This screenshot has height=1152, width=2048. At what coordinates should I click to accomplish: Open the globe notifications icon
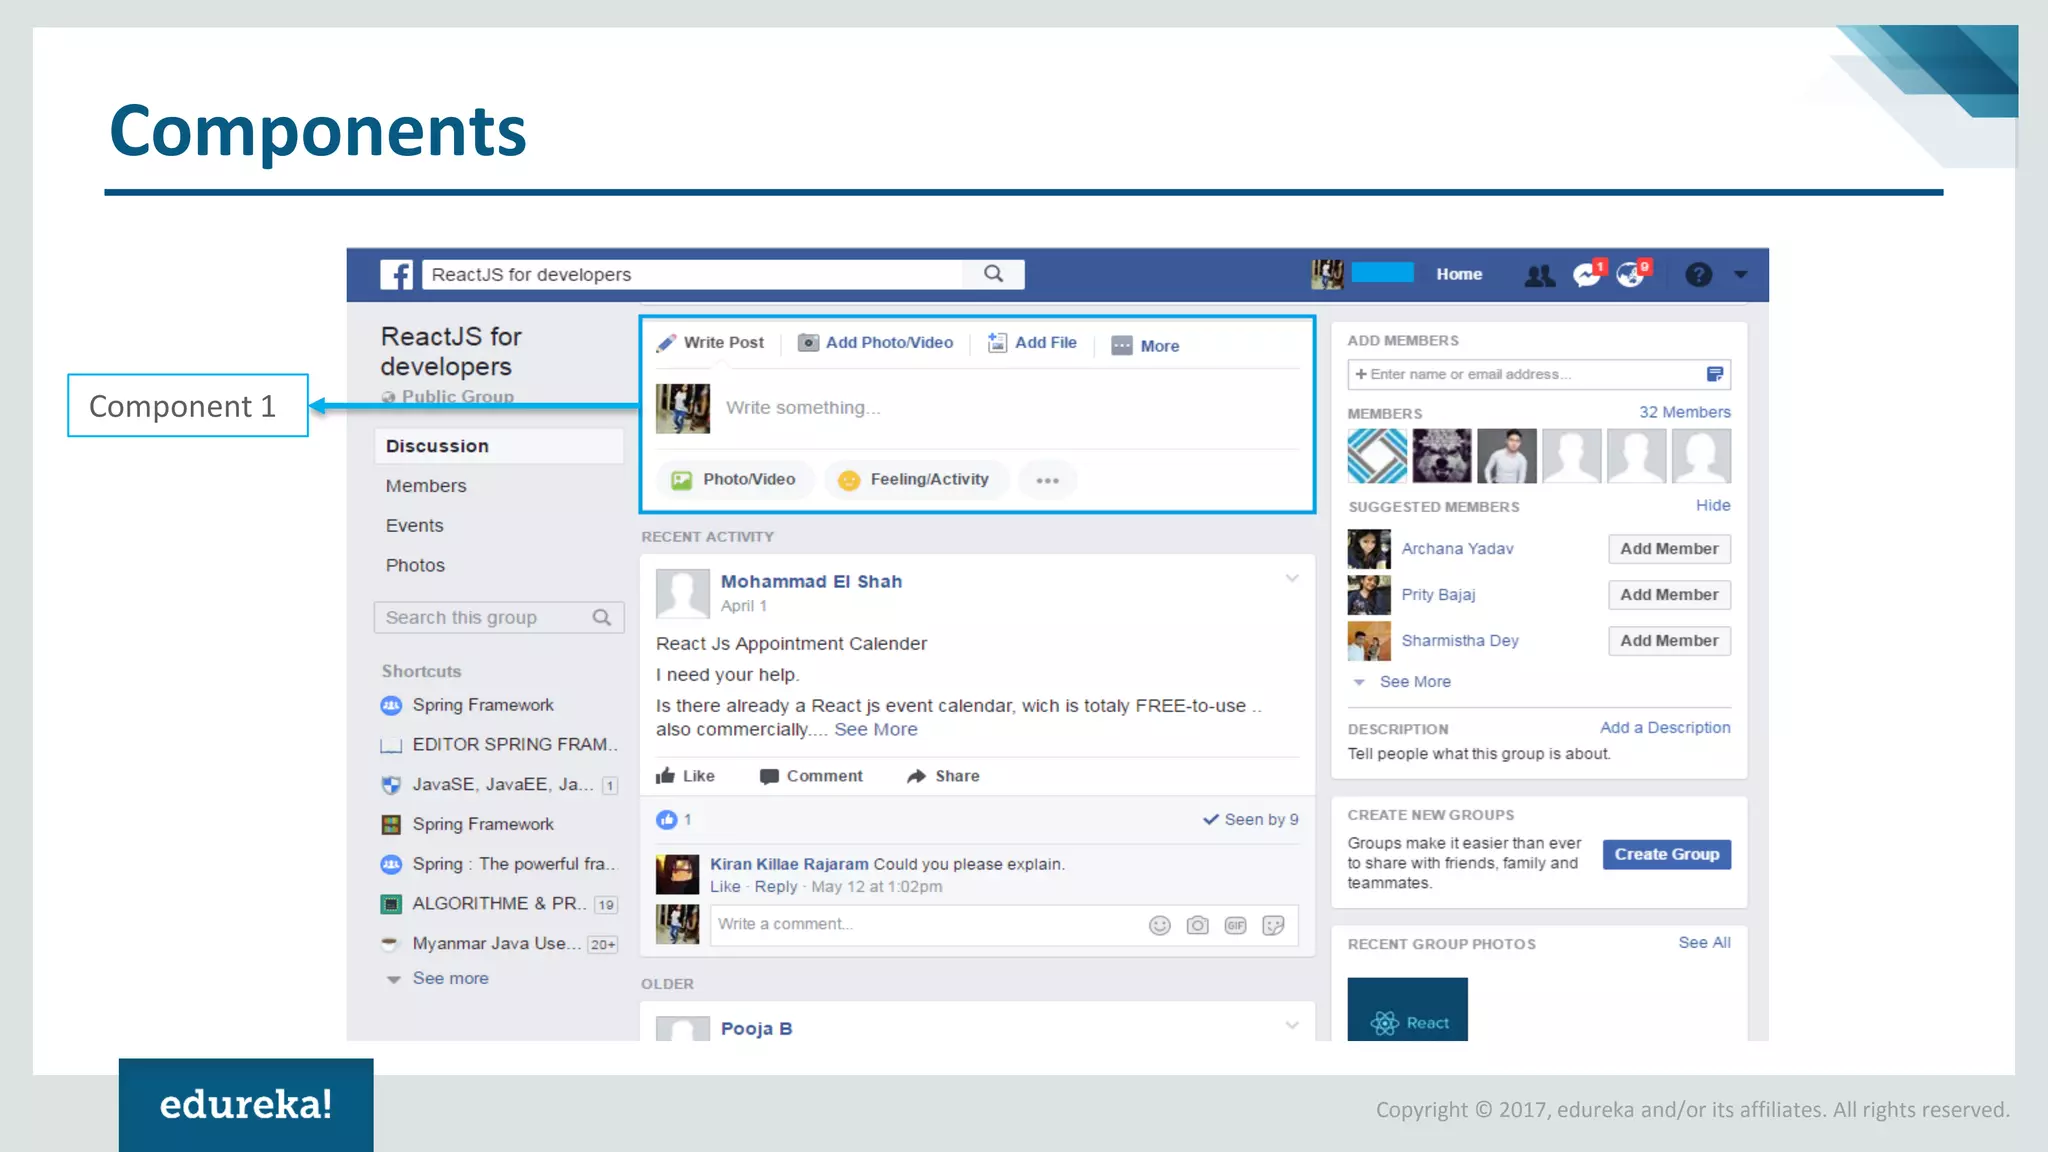click(x=1633, y=274)
